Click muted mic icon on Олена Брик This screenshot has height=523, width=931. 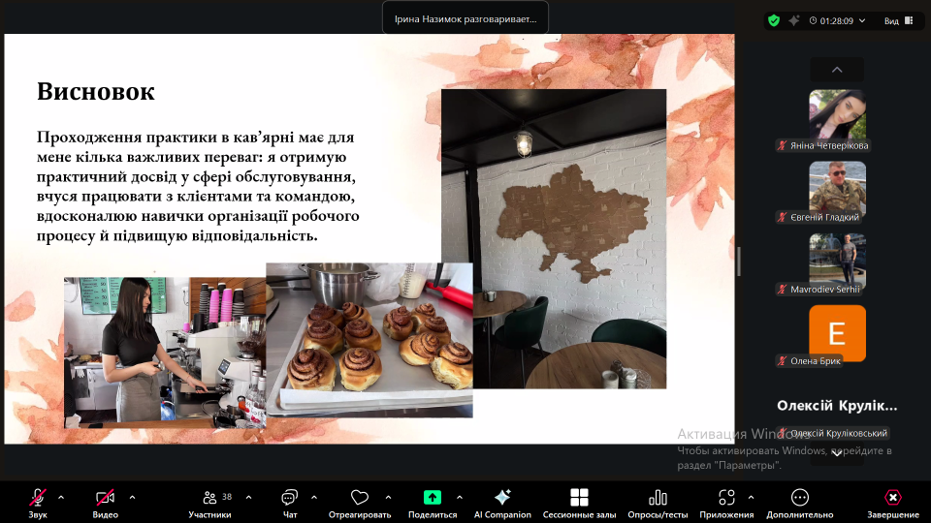pos(782,360)
